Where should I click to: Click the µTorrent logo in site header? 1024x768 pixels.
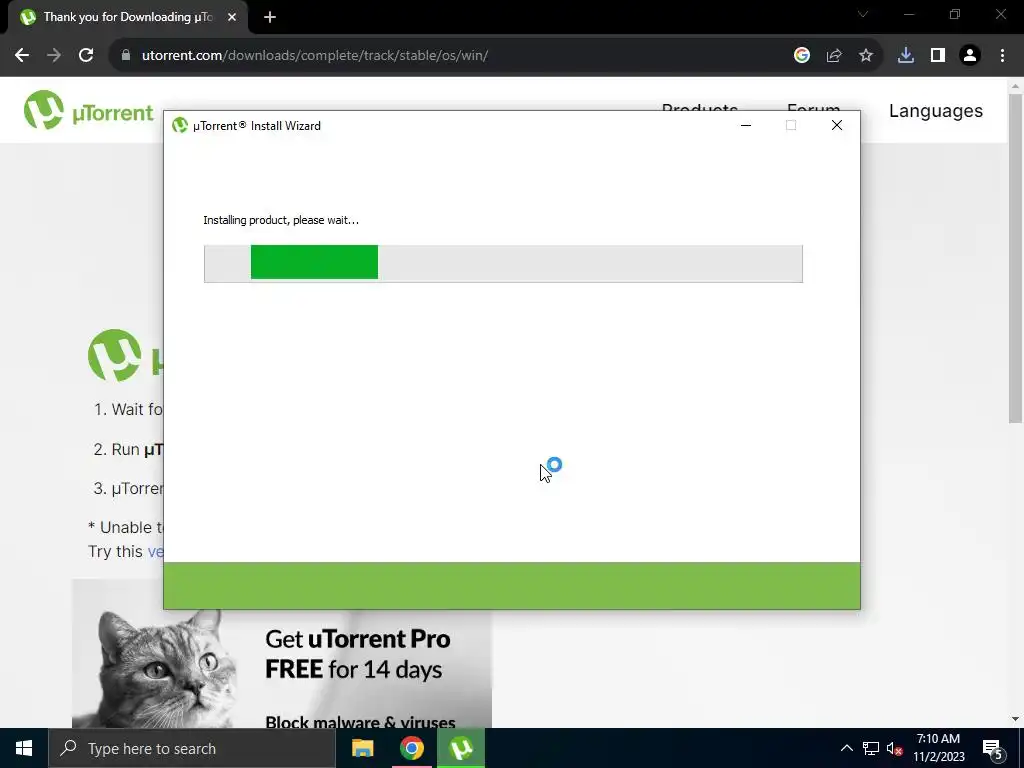click(88, 110)
